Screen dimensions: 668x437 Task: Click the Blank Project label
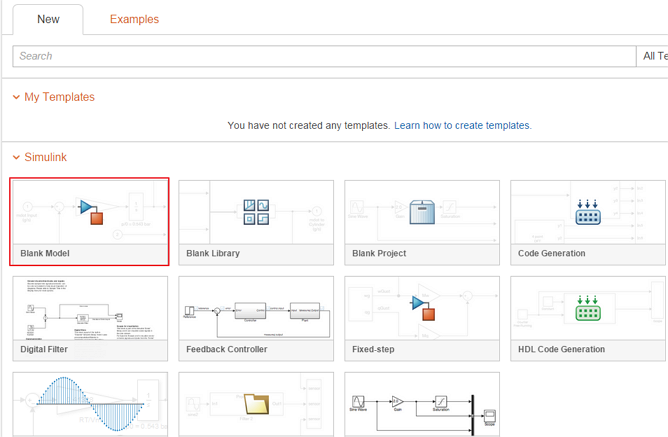tap(379, 254)
